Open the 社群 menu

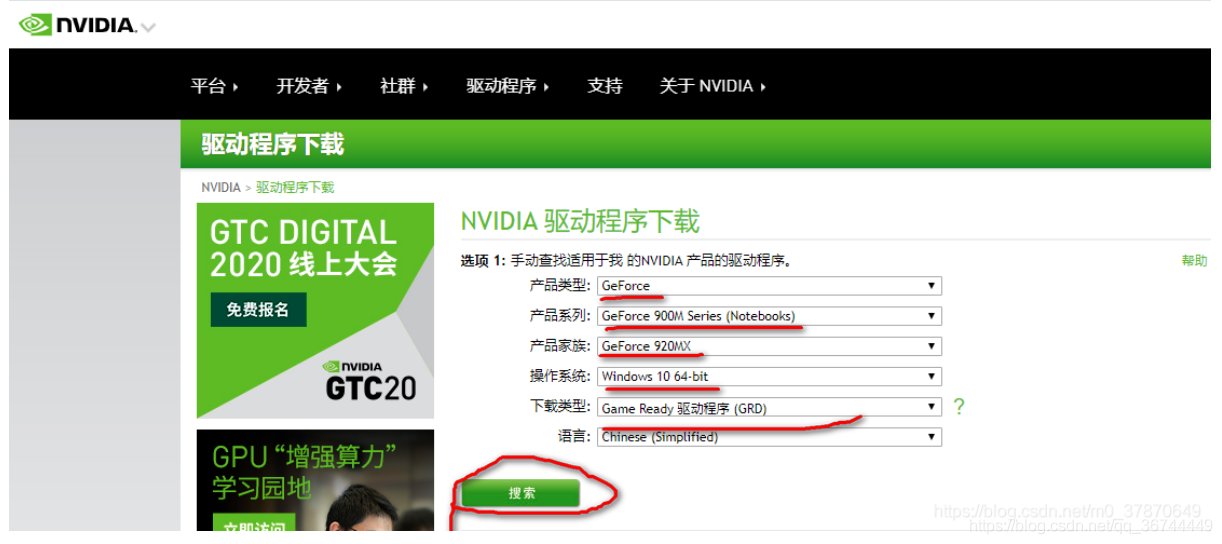(404, 86)
